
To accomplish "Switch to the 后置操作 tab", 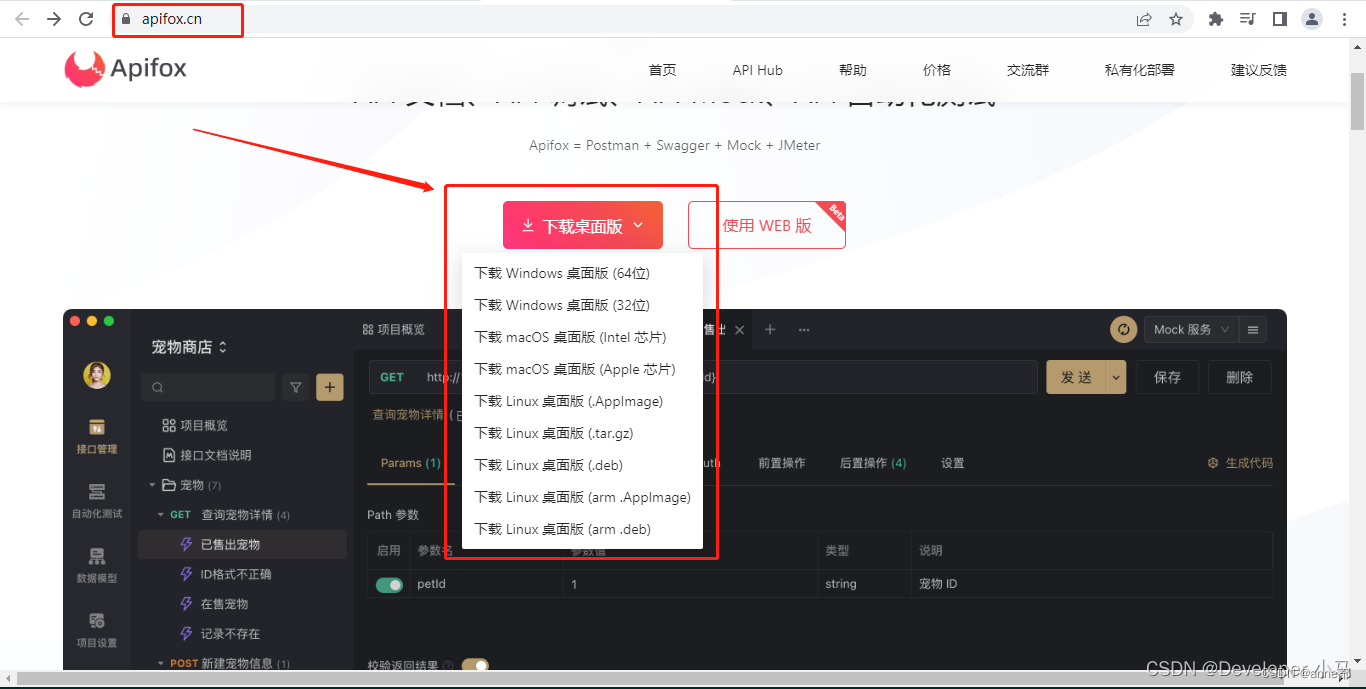I will point(873,463).
